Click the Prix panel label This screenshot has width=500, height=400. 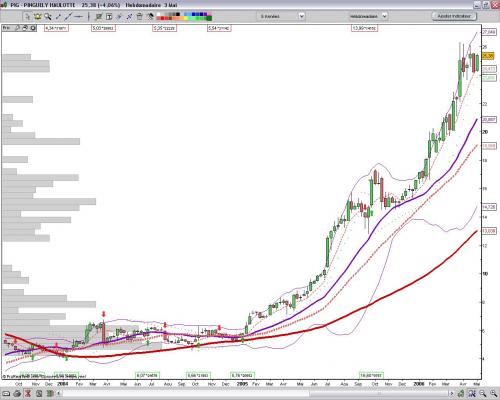point(6,28)
